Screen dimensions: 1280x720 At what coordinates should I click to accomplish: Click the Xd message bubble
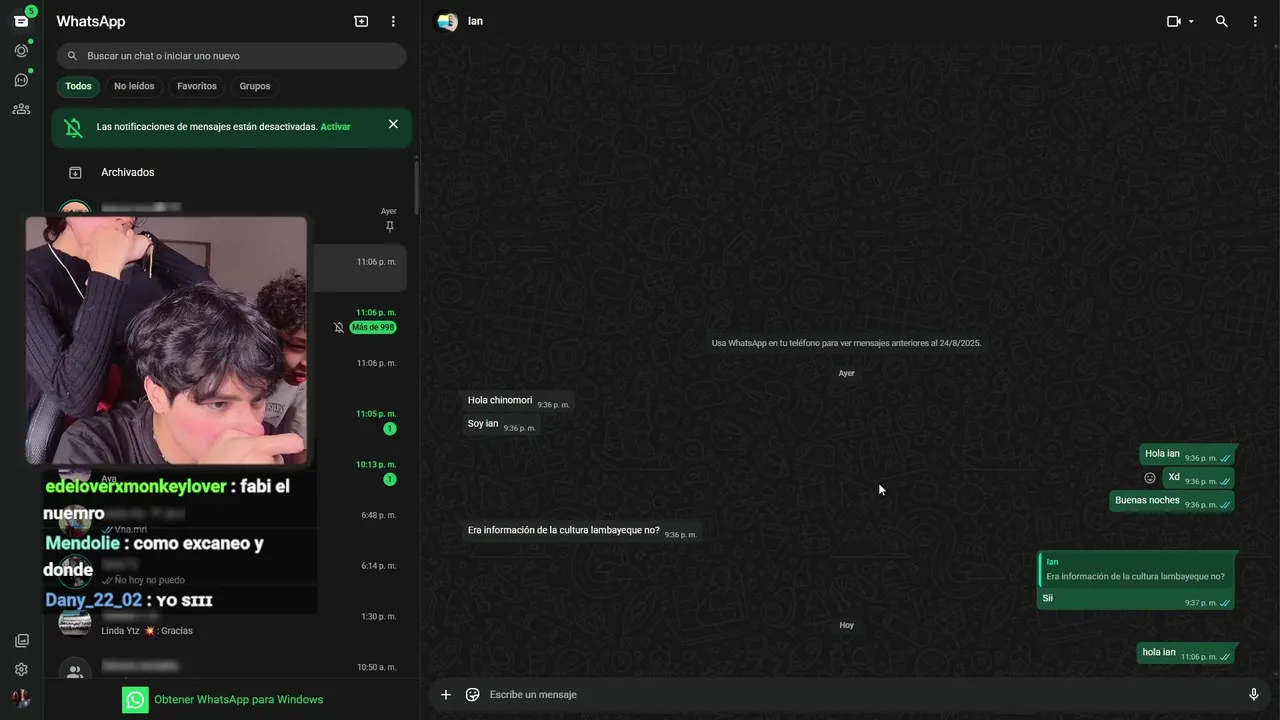point(1198,478)
